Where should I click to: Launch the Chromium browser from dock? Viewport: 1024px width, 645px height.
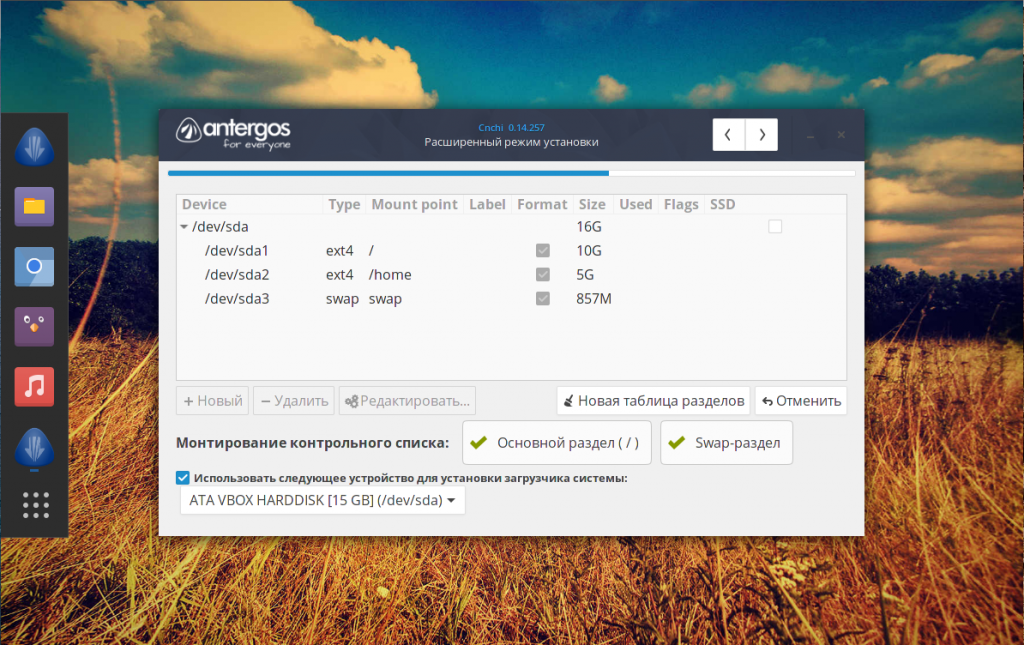[x=34, y=267]
